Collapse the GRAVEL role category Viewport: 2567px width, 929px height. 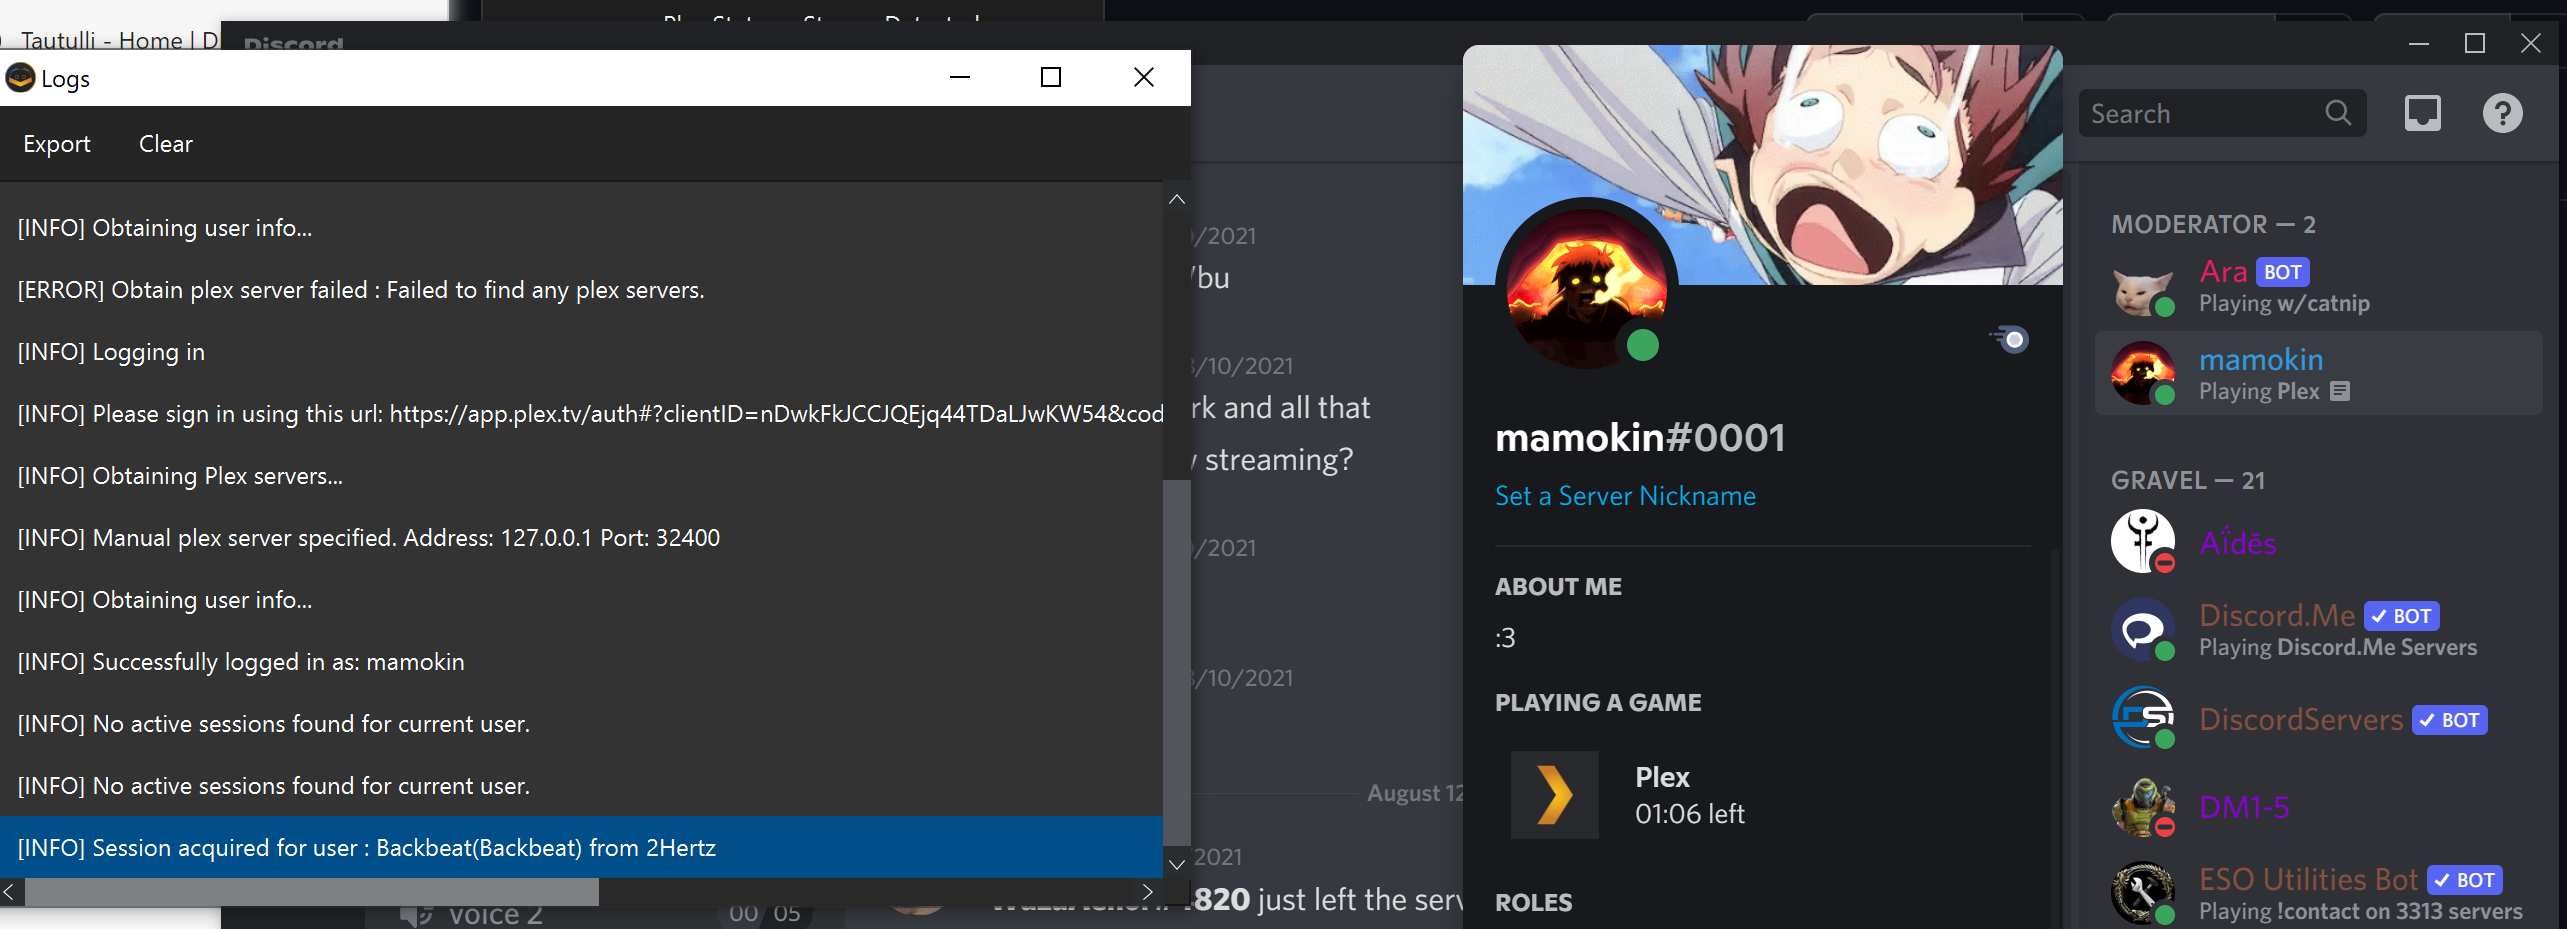point(2188,480)
